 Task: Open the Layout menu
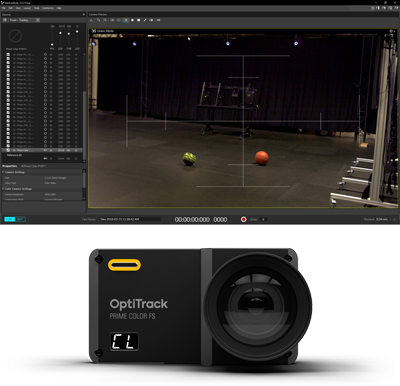click(27, 8)
